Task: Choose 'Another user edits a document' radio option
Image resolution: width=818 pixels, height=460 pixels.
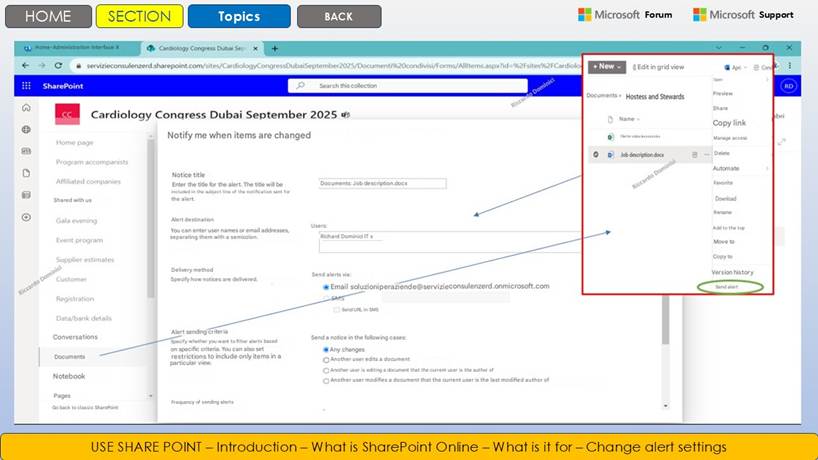Action: [326, 360]
